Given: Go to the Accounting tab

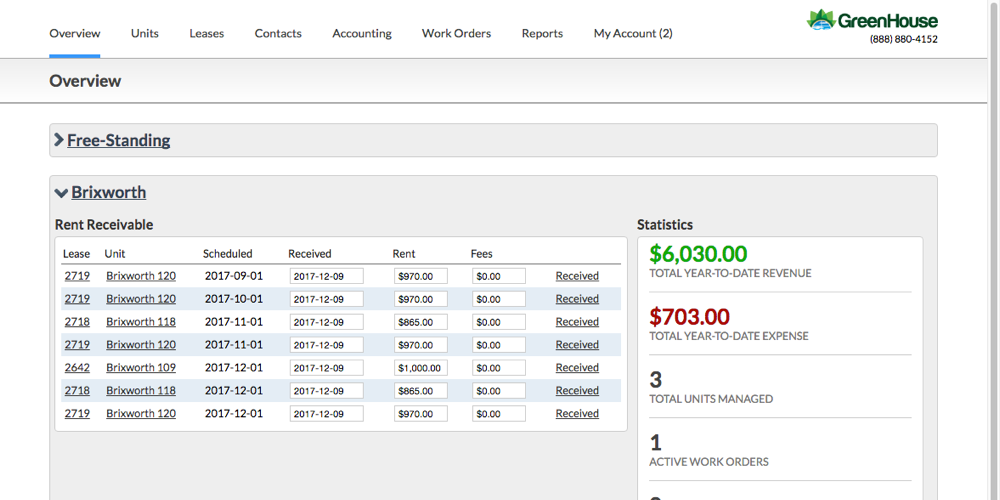Looking at the screenshot, I should tap(361, 33).
